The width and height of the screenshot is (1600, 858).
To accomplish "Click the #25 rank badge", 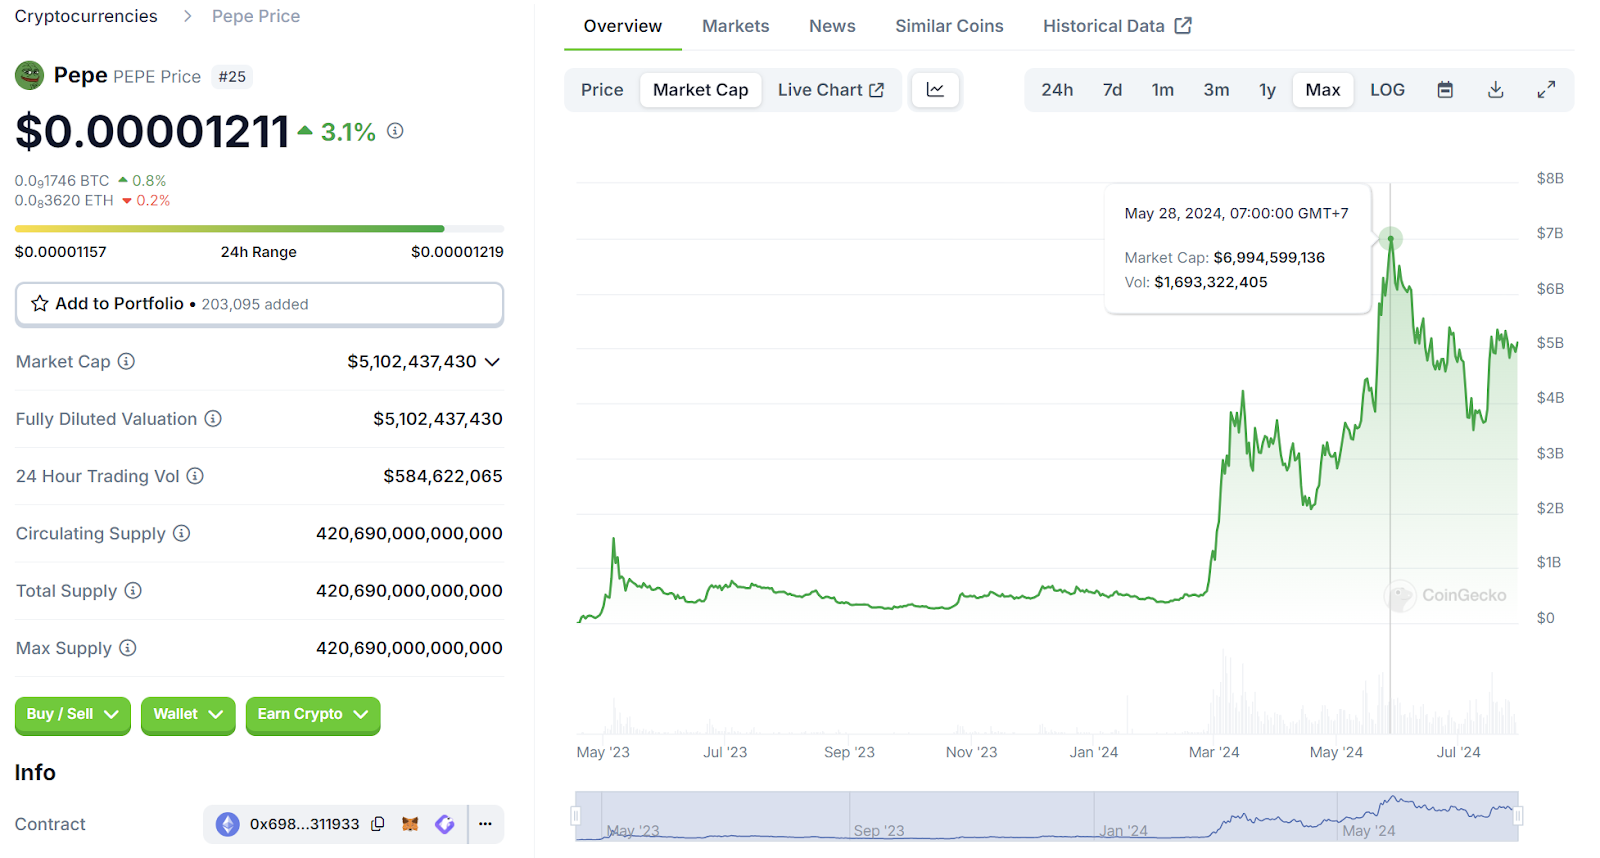I will click(232, 77).
